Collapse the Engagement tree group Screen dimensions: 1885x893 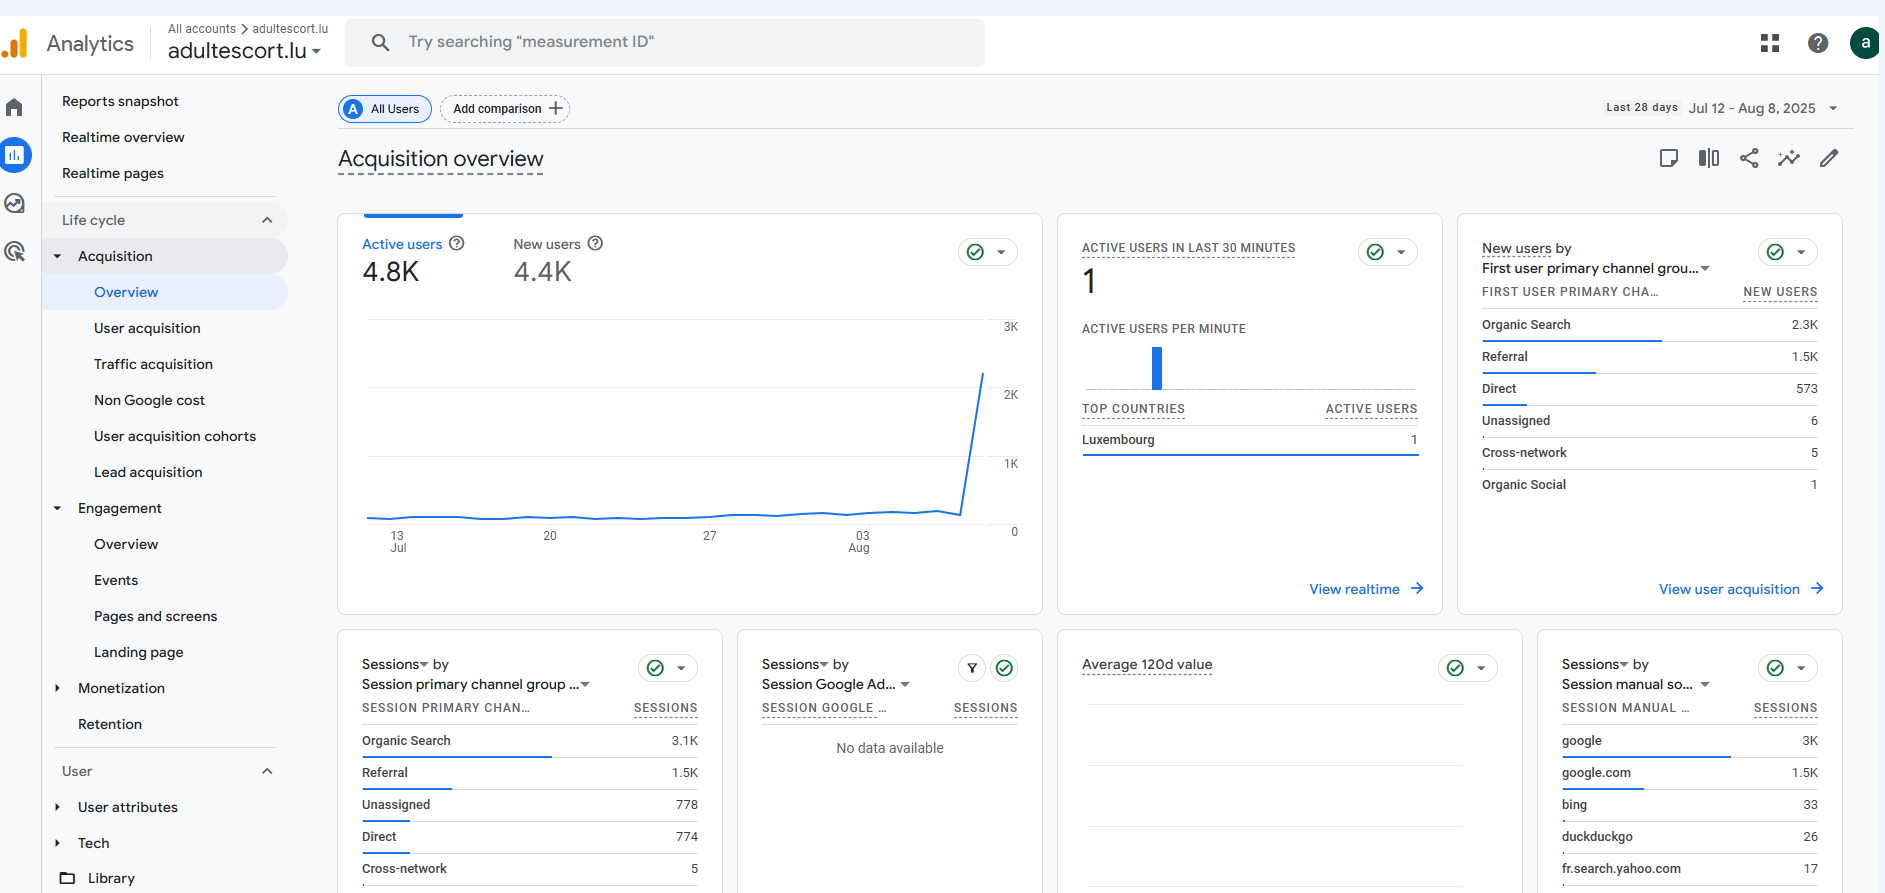tap(57, 508)
